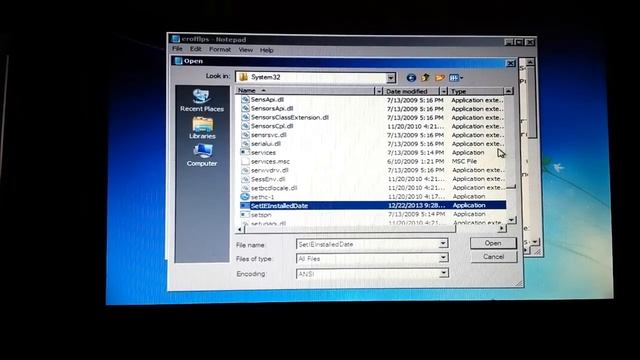
Task: Select the SensApi.dll file icon
Action: pos(245,99)
